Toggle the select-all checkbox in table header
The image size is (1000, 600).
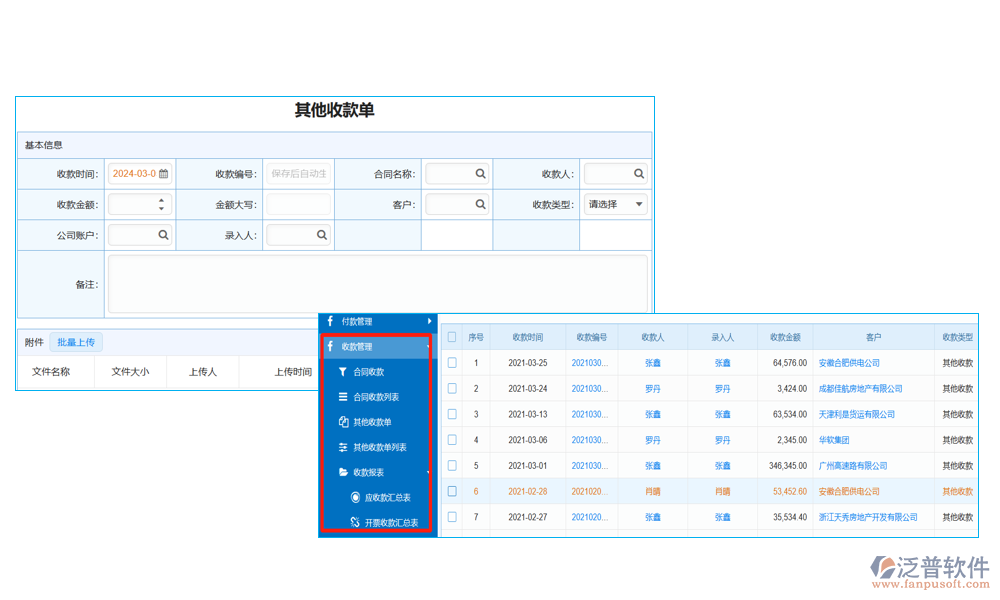452,337
